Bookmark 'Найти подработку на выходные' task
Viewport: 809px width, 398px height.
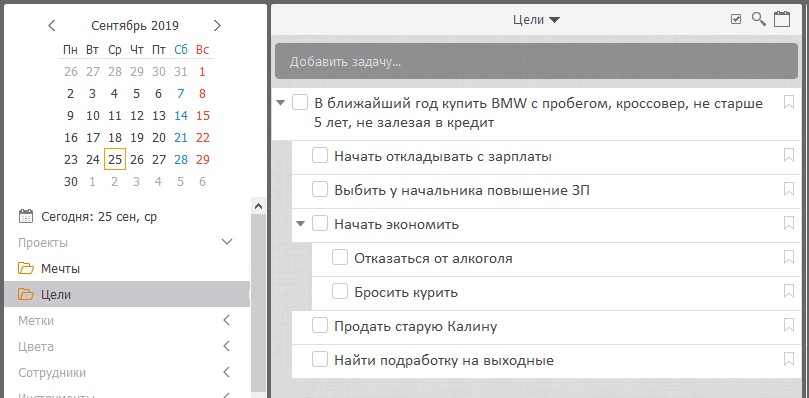788,359
